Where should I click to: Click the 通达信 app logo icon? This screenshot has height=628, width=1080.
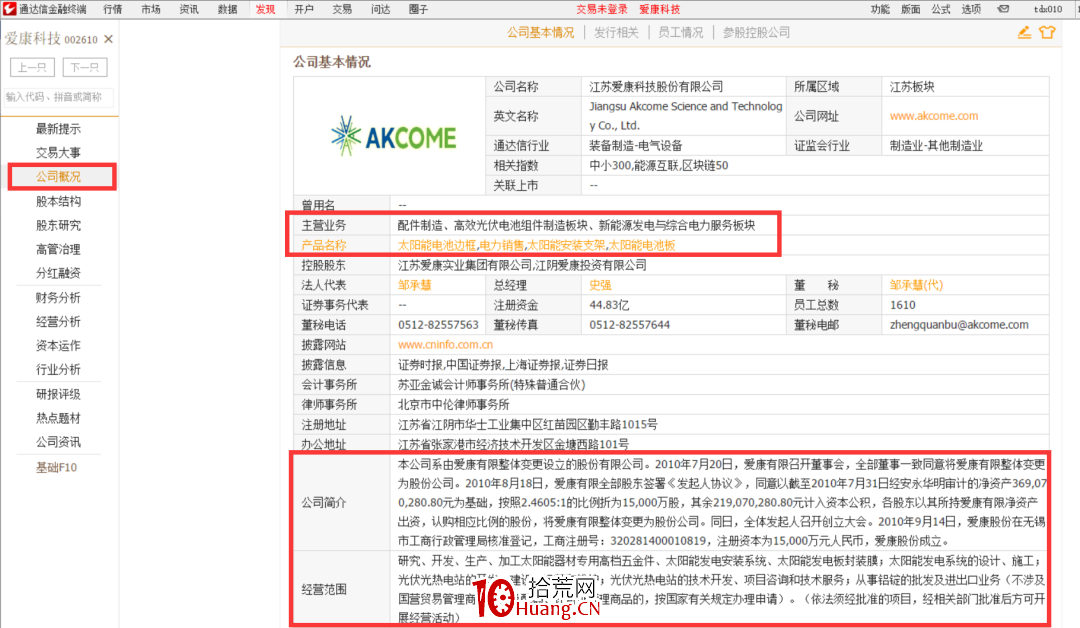coord(9,9)
